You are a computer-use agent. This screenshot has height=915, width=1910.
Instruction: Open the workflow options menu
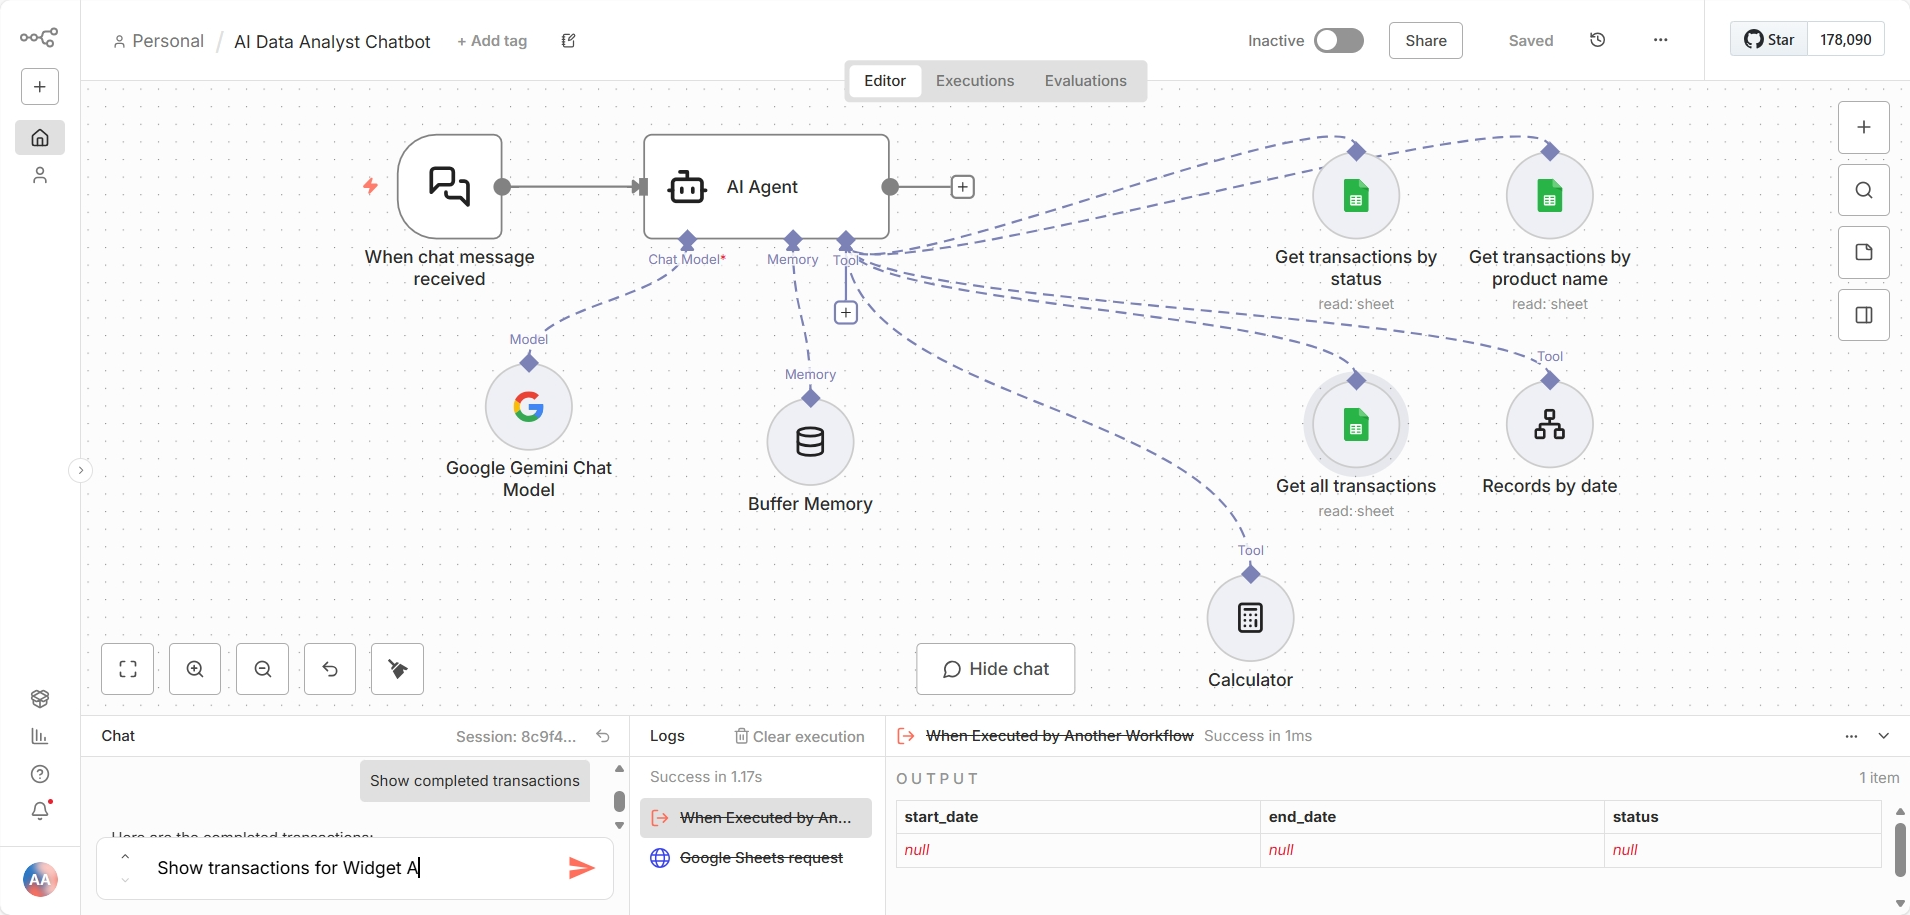click(1661, 40)
